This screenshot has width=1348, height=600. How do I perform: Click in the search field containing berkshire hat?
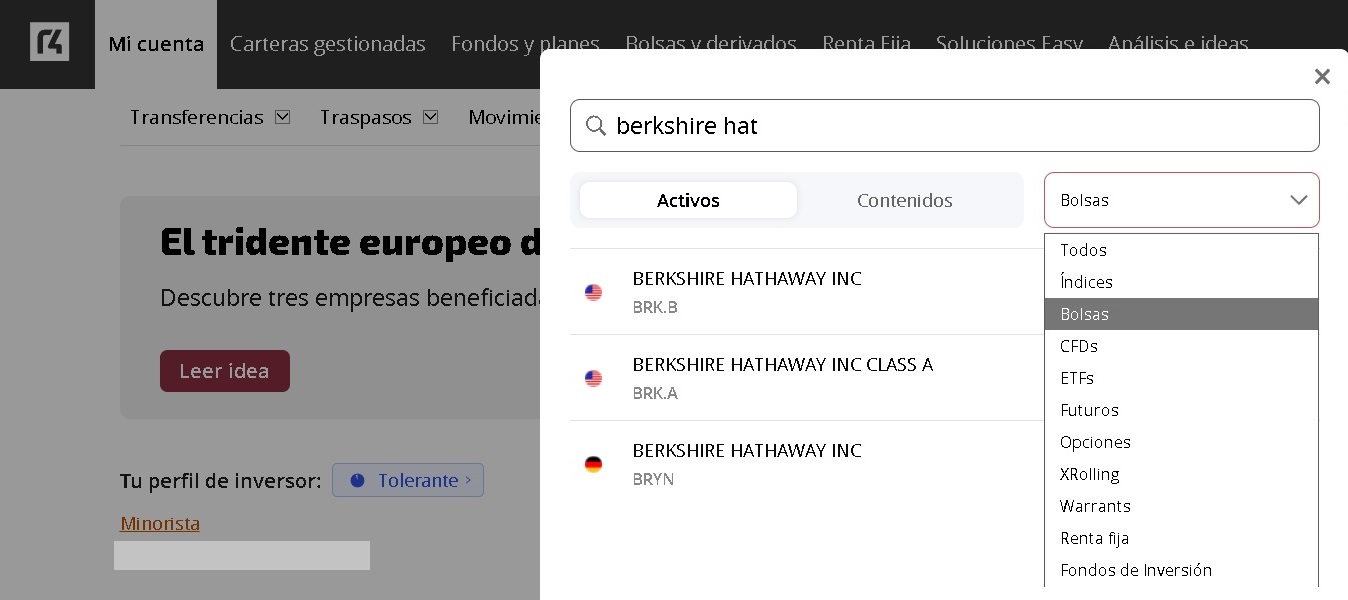(x=960, y=126)
